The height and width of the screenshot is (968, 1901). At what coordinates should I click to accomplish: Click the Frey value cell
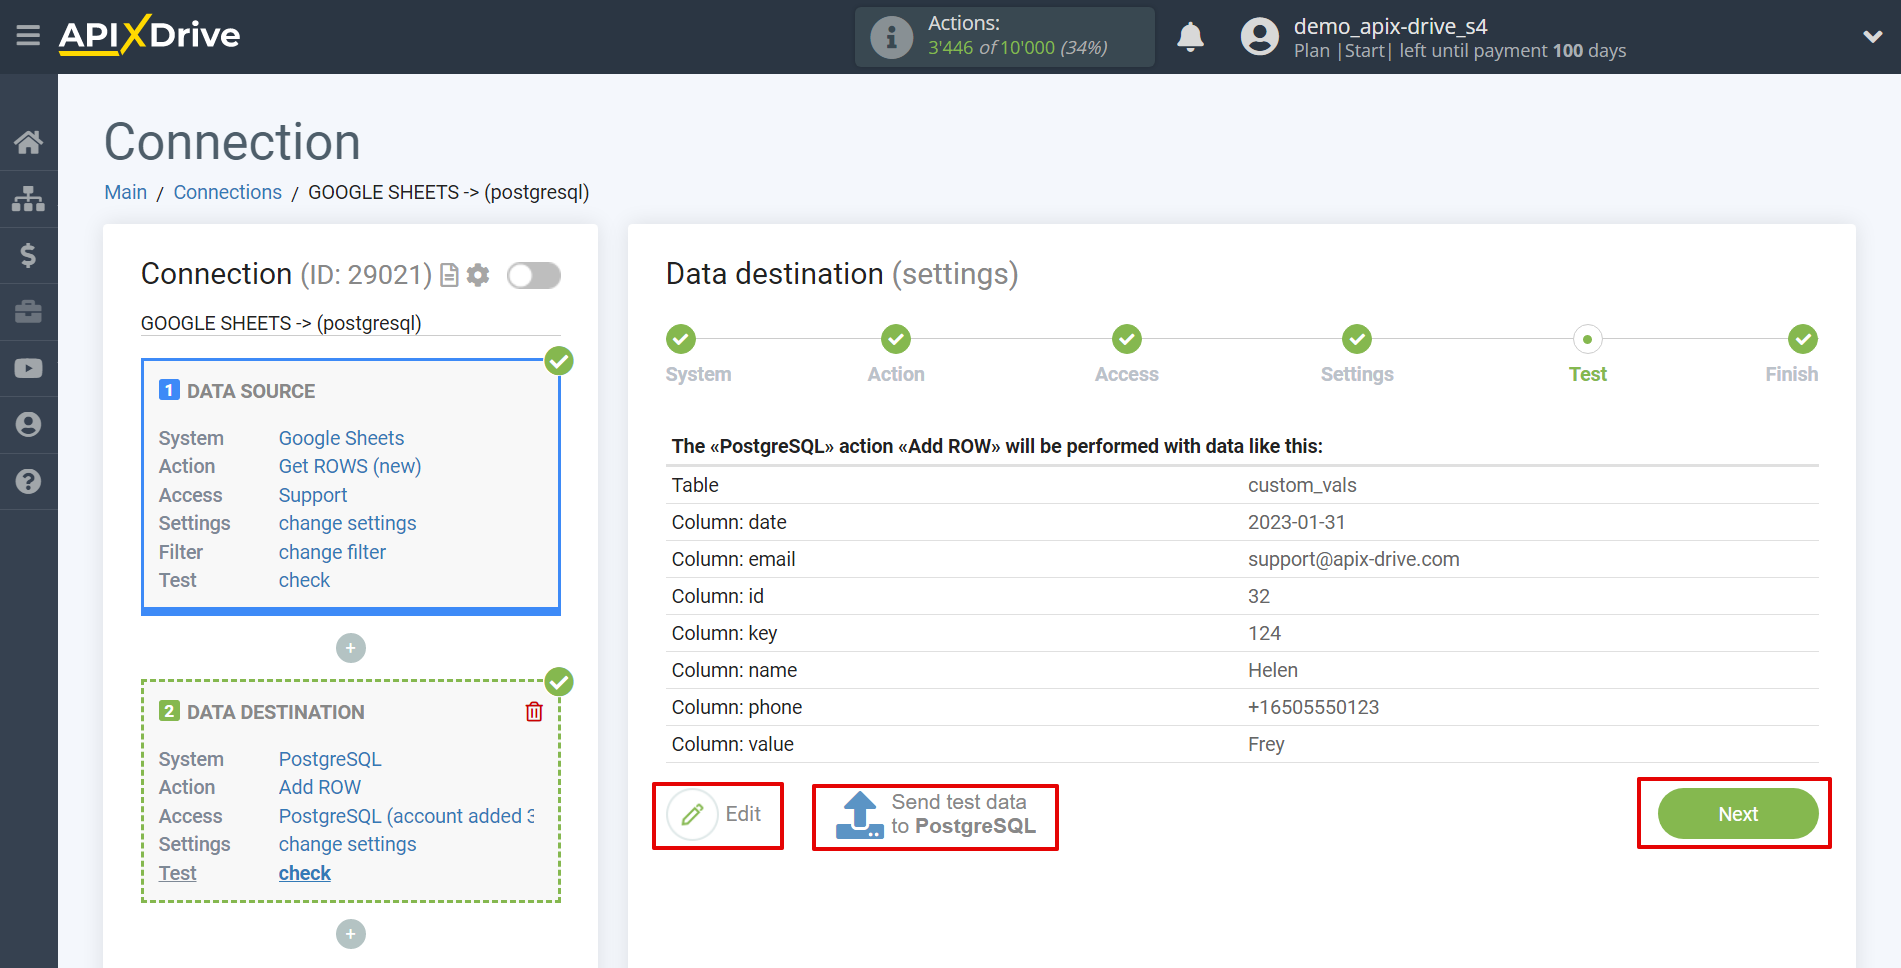(1266, 744)
